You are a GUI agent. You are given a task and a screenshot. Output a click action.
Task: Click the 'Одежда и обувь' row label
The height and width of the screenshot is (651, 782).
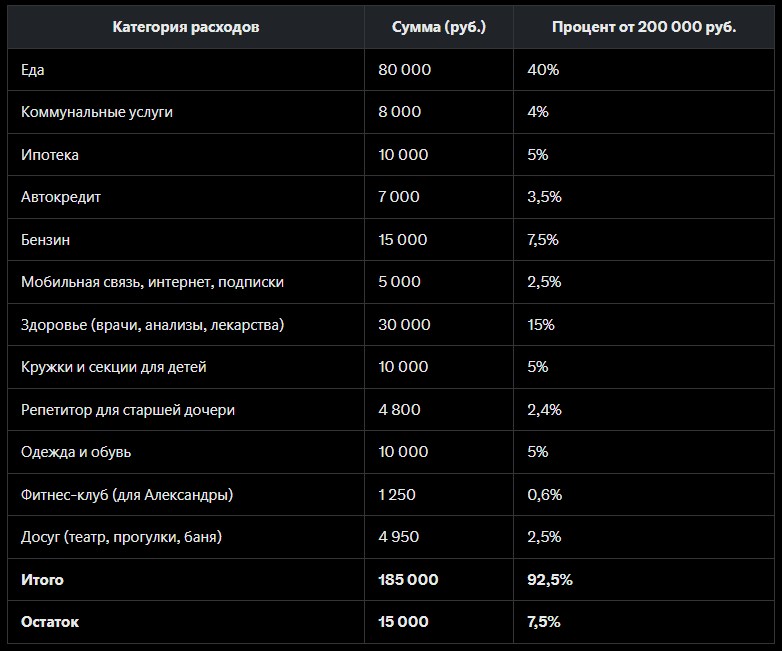pyautogui.click(x=76, y=452)
